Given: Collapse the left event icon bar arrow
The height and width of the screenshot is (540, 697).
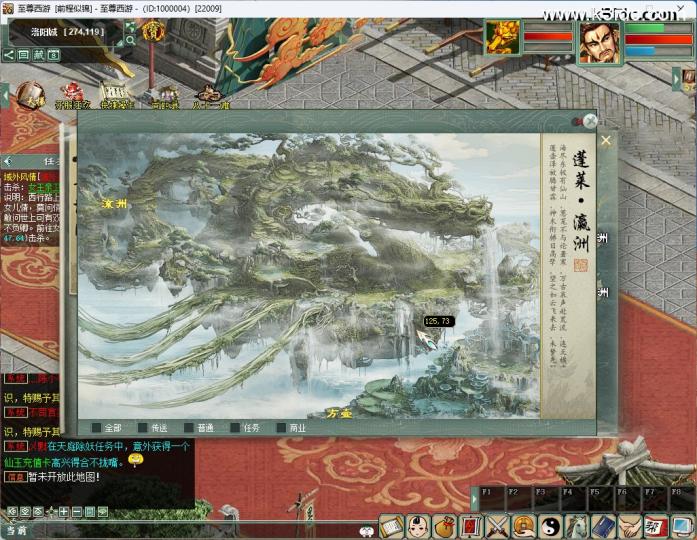Looking at the screenshot, I should tap(5, 95).
